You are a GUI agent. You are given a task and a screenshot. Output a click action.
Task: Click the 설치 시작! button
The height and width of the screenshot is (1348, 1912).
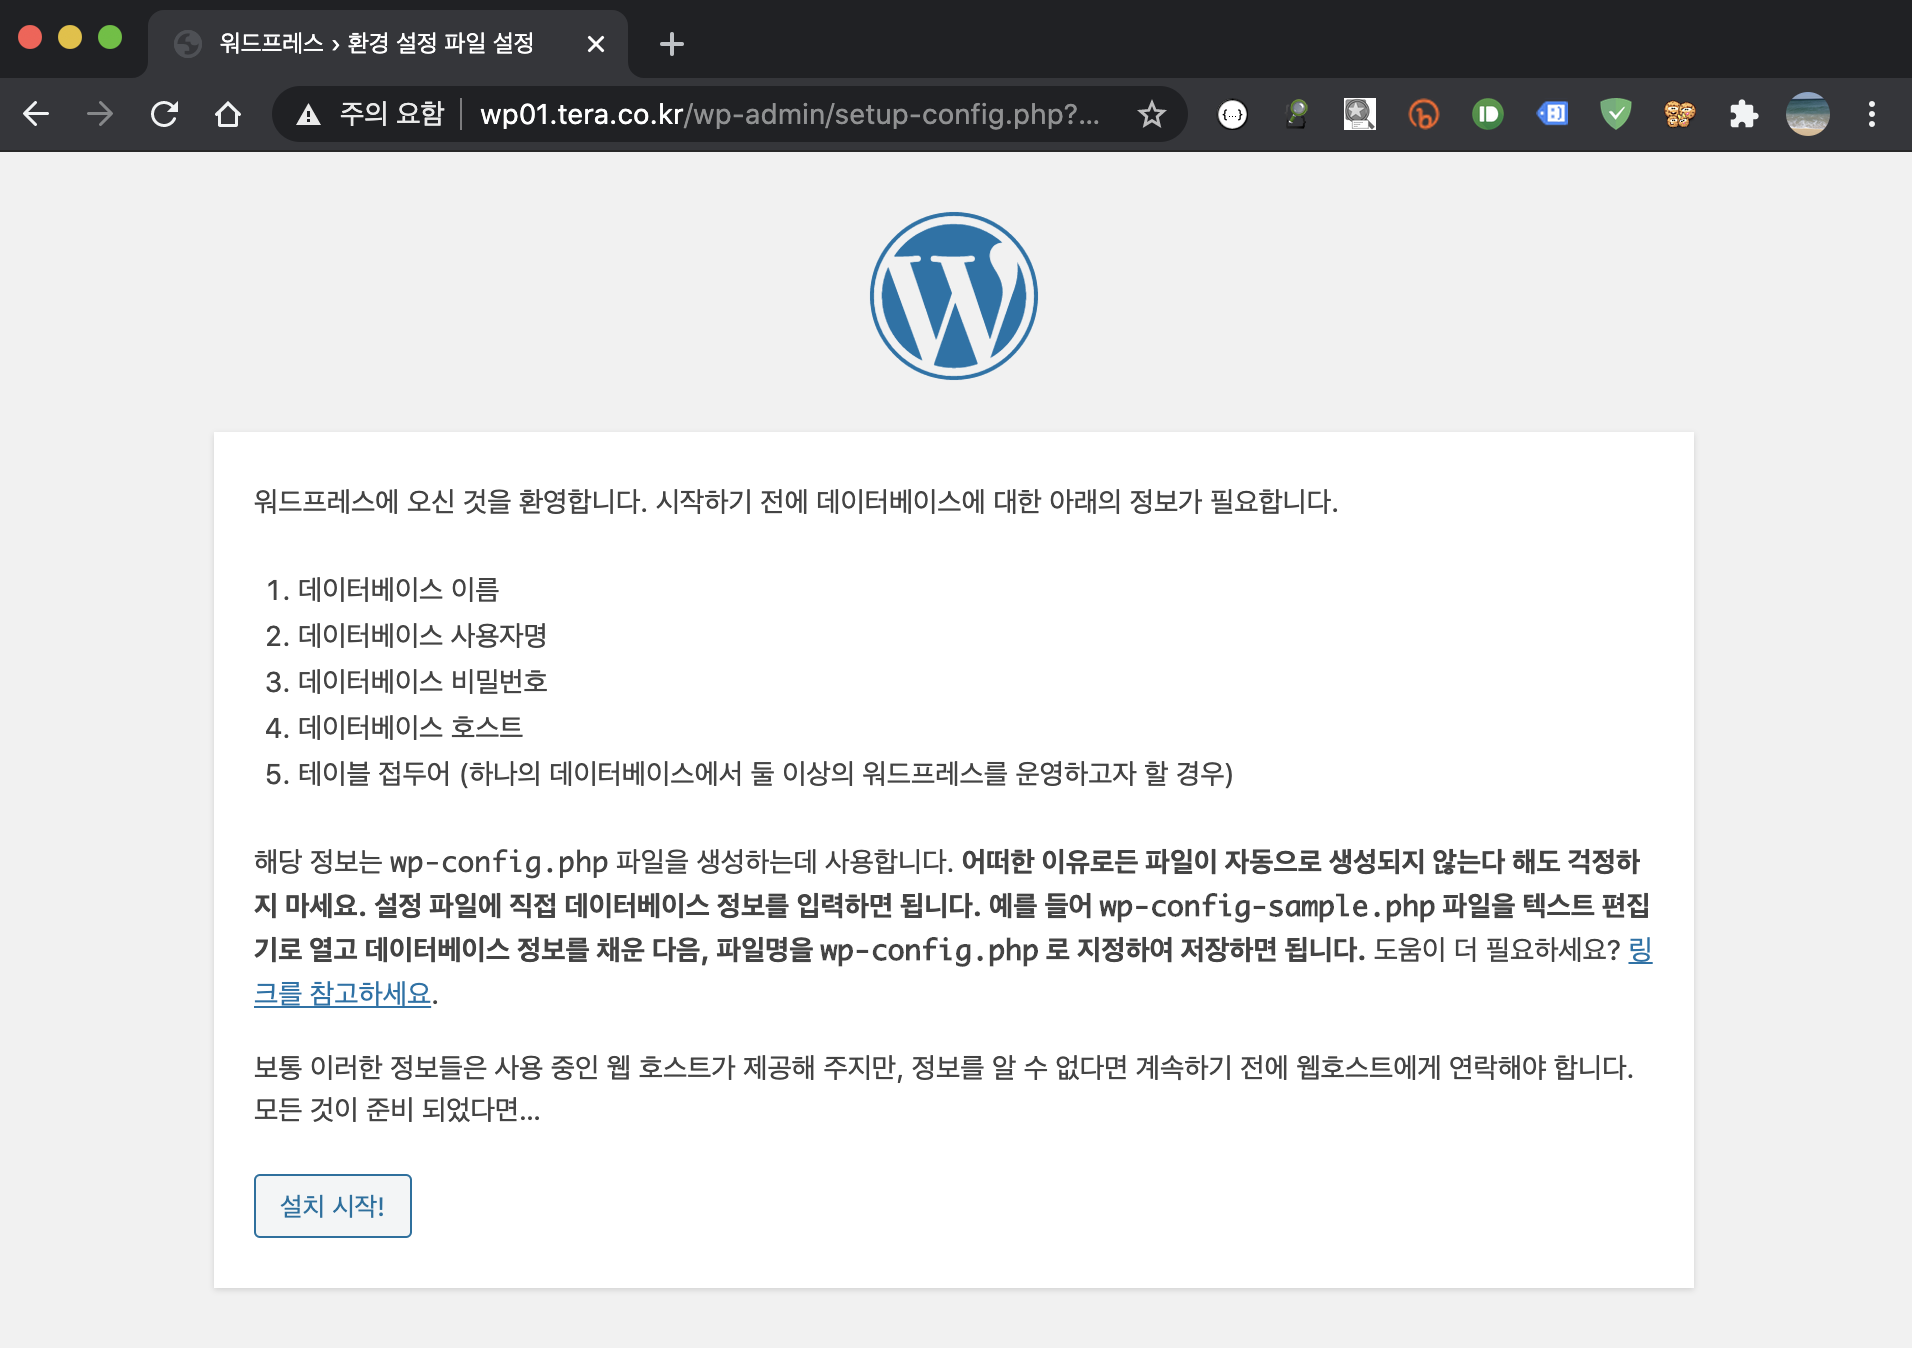pyautogui.click(x=333, y=1206)
